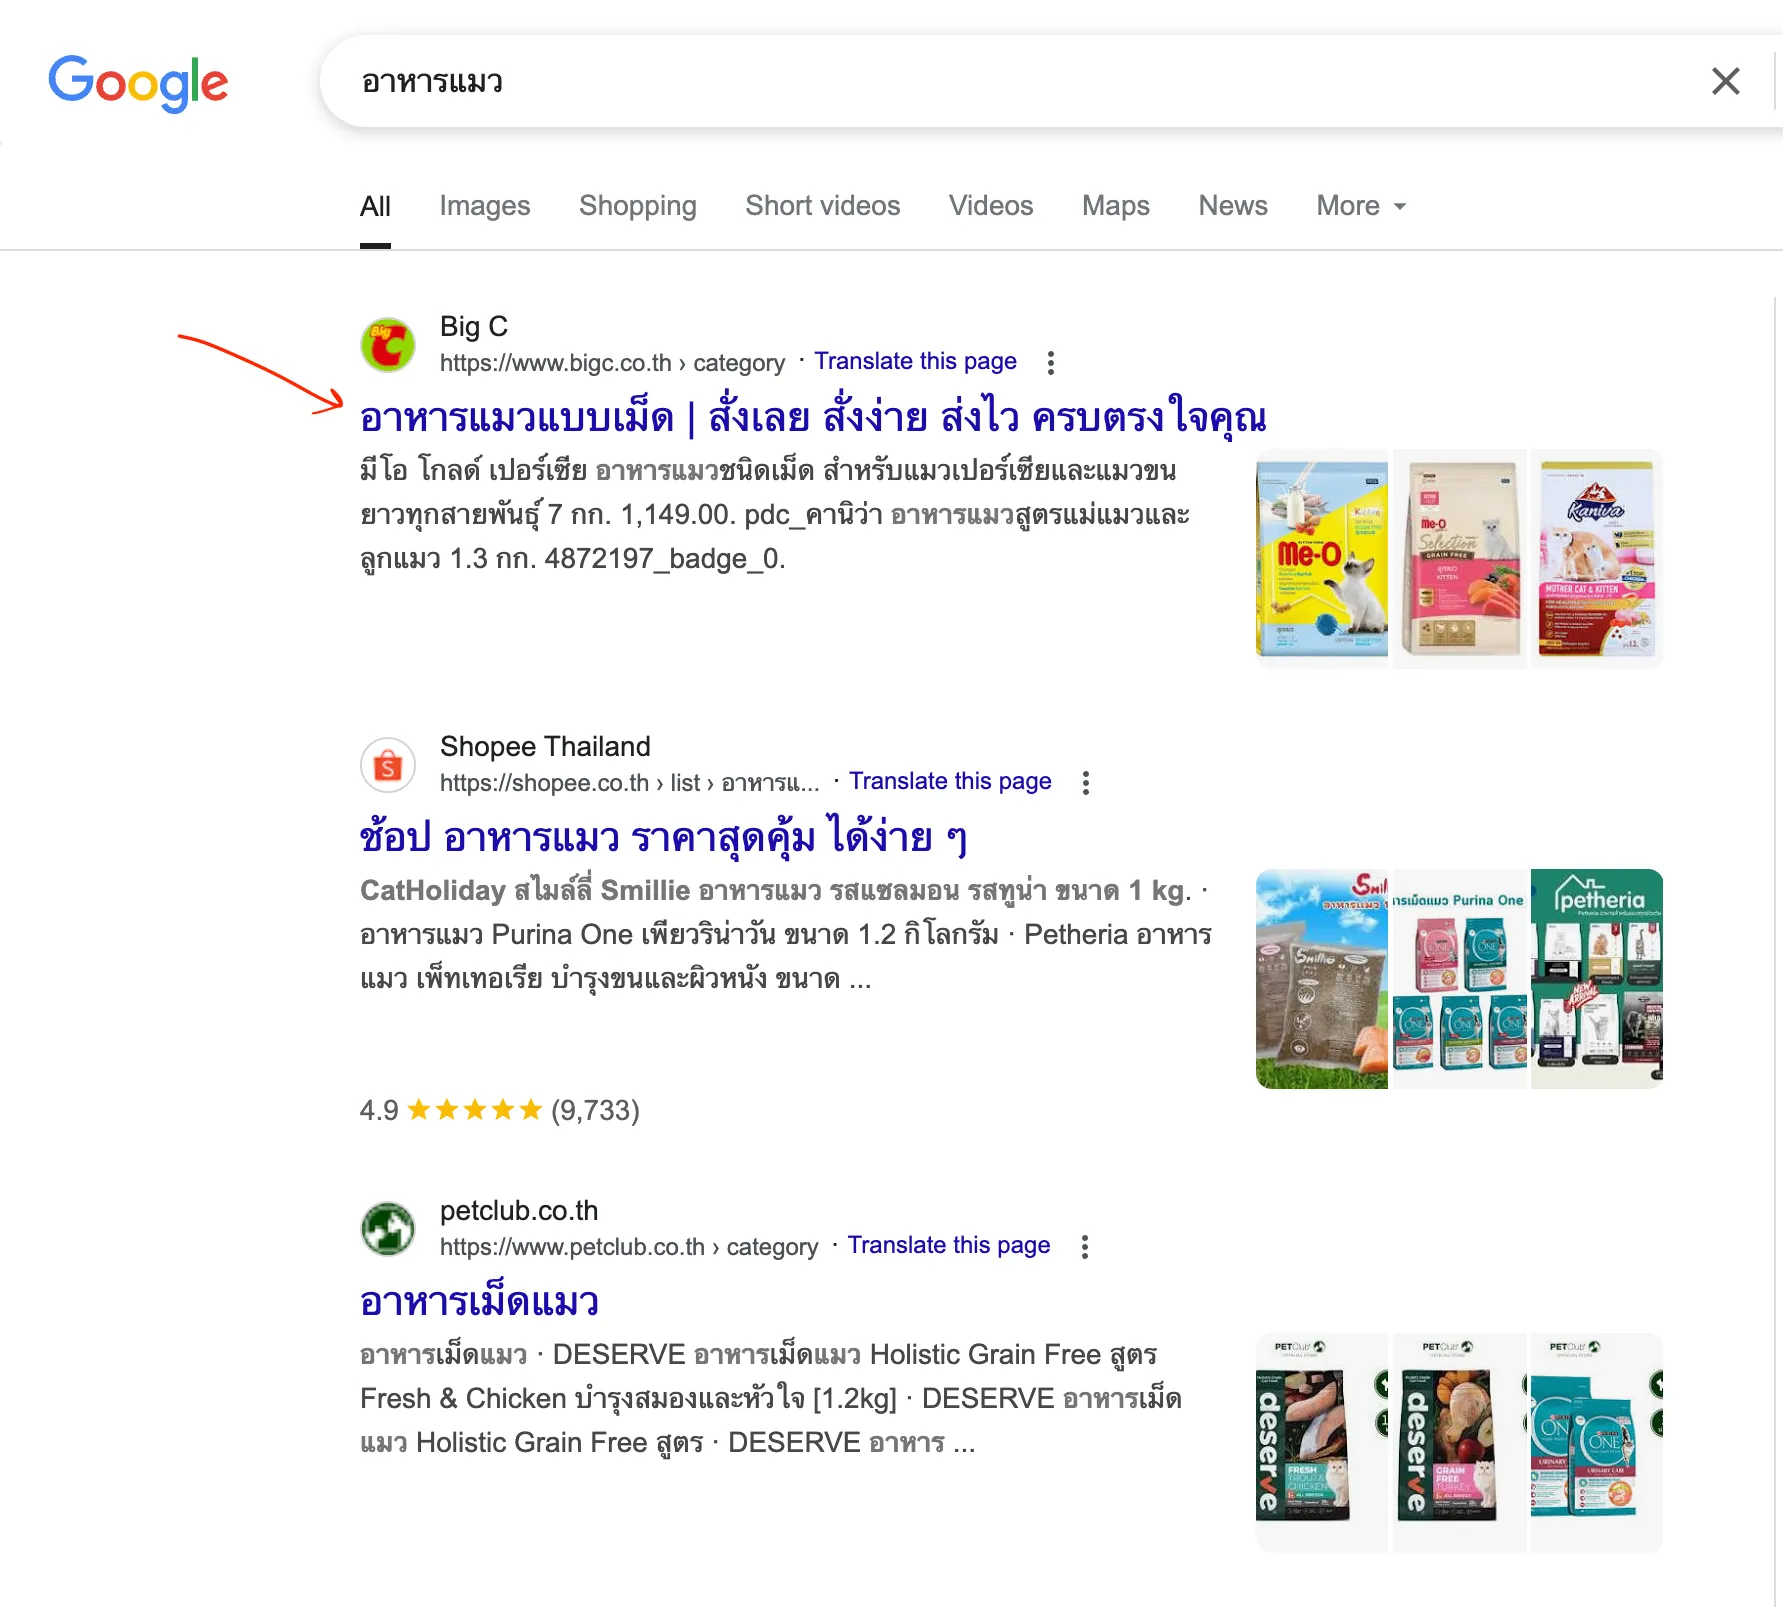Switch to the Images tab
The image size is (1783, 1607).
point(485,206)
